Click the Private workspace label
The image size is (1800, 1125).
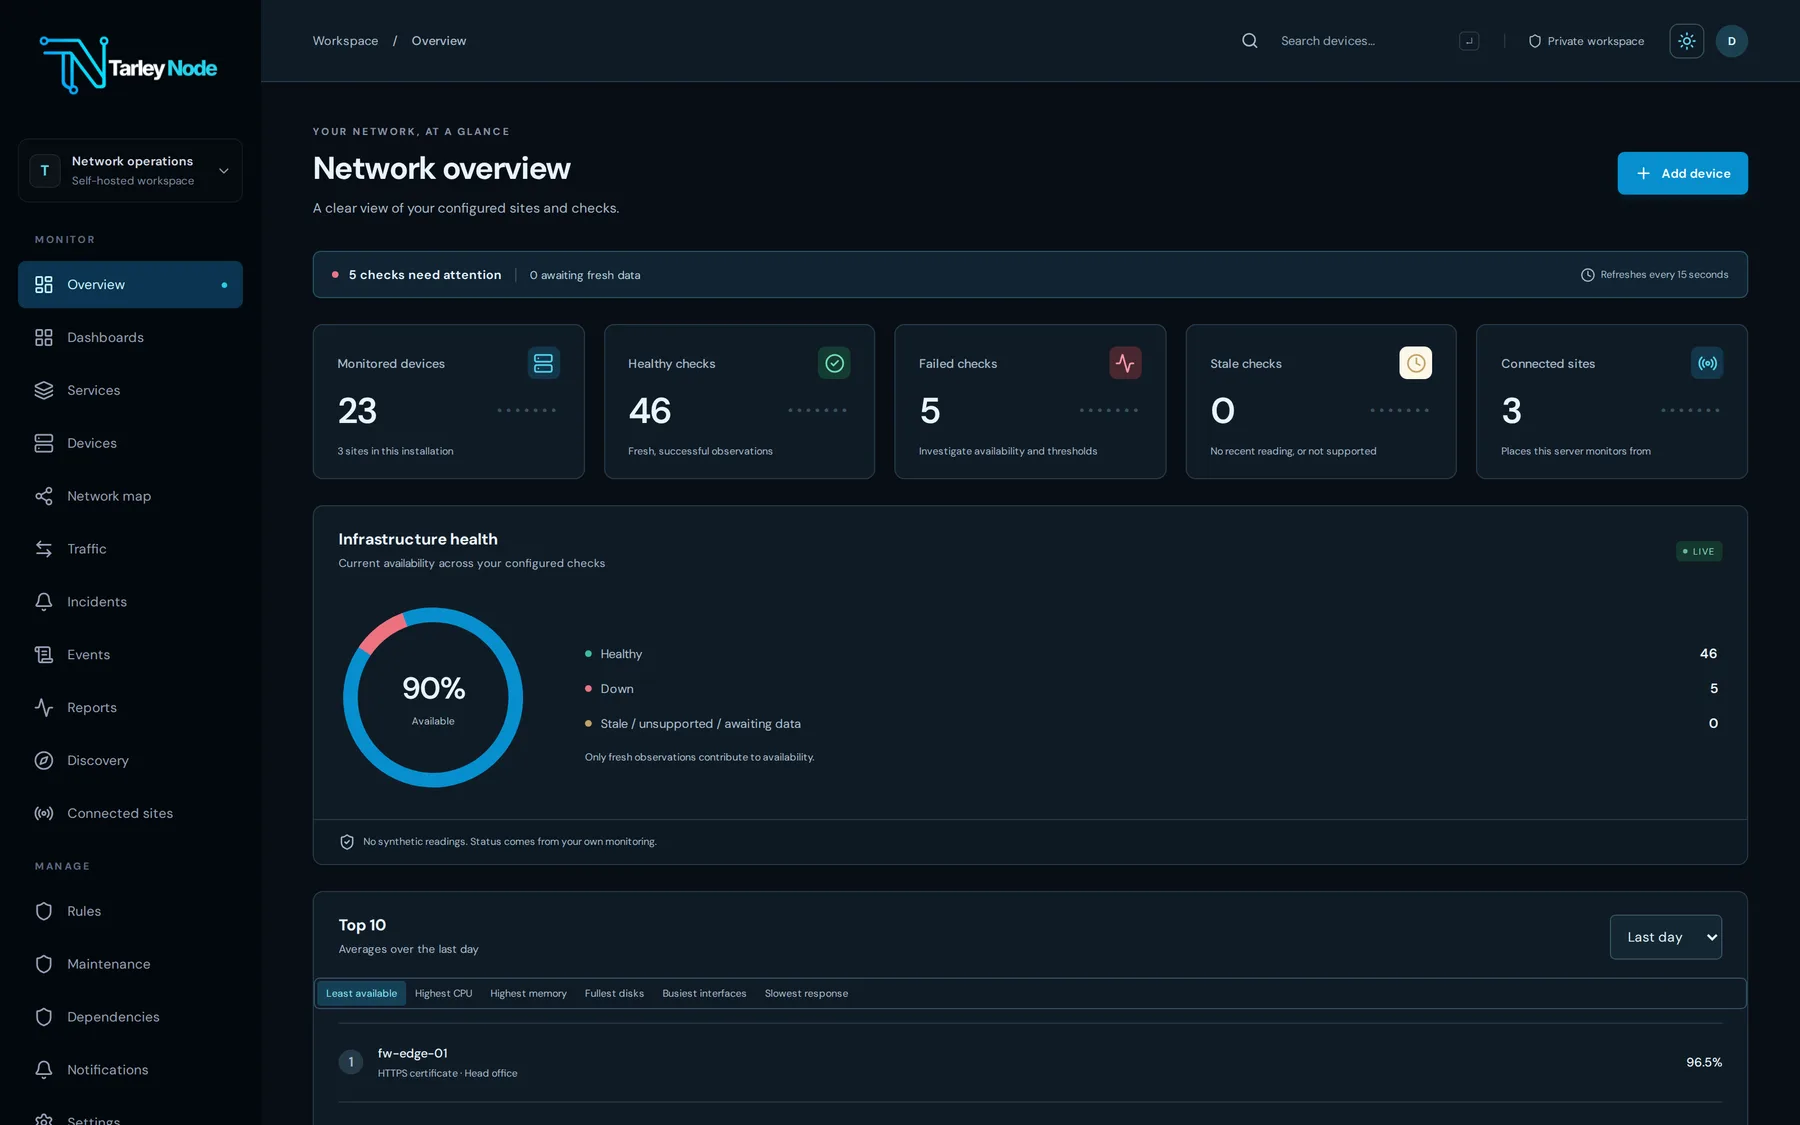(1596, 42)
